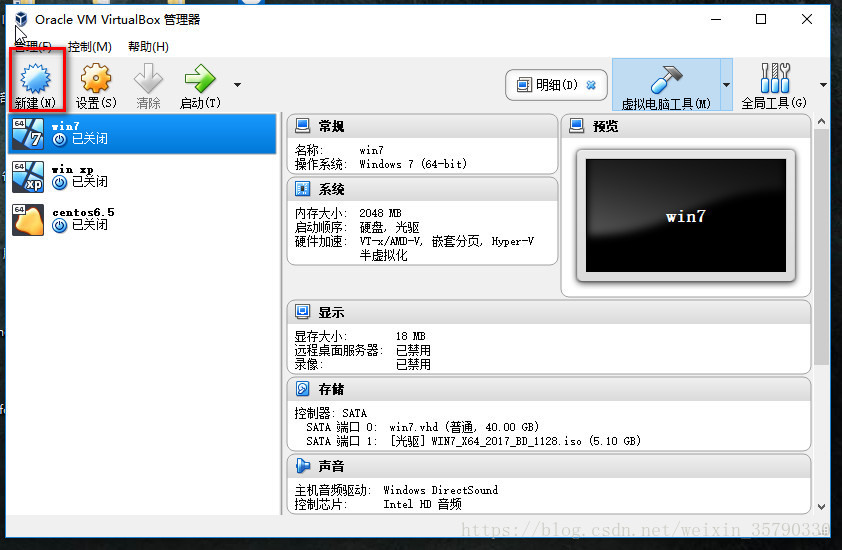Viewport: 842px width, 550px height.
Task: Click 'win7.vhd (普通, 40.00 GB)' storage entry
Action: tap(464, 427)
